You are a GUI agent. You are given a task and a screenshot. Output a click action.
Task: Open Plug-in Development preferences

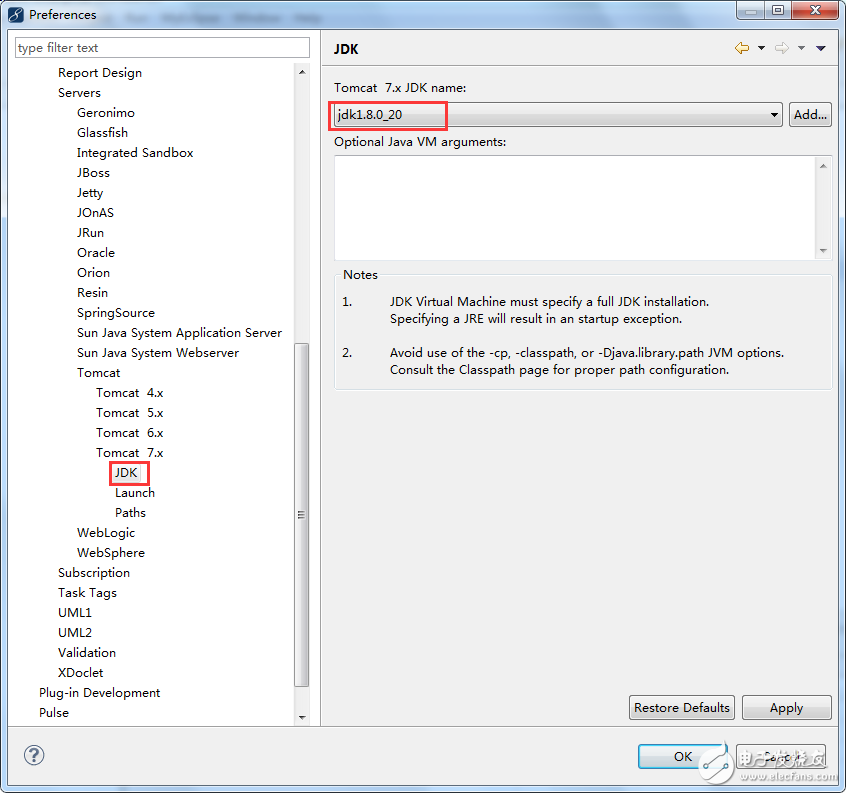[x=99, y=693]
